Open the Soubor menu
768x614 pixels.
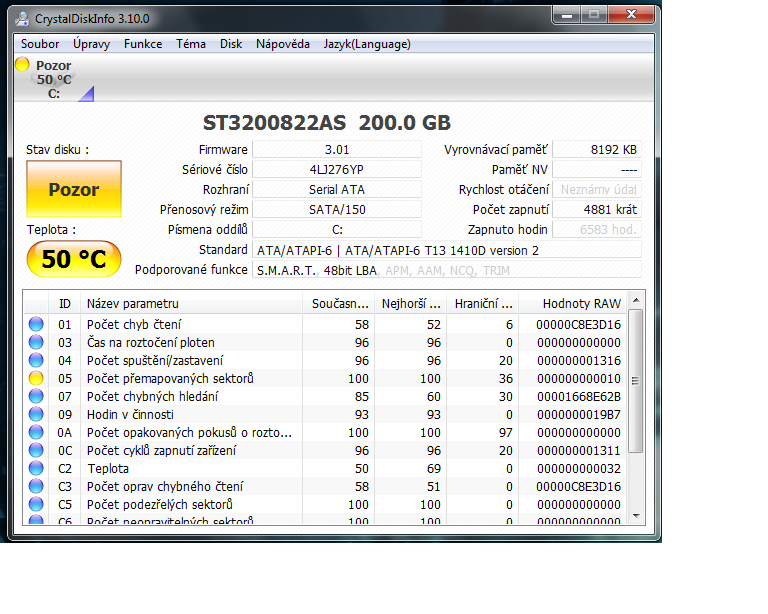[x=40, y=44]
